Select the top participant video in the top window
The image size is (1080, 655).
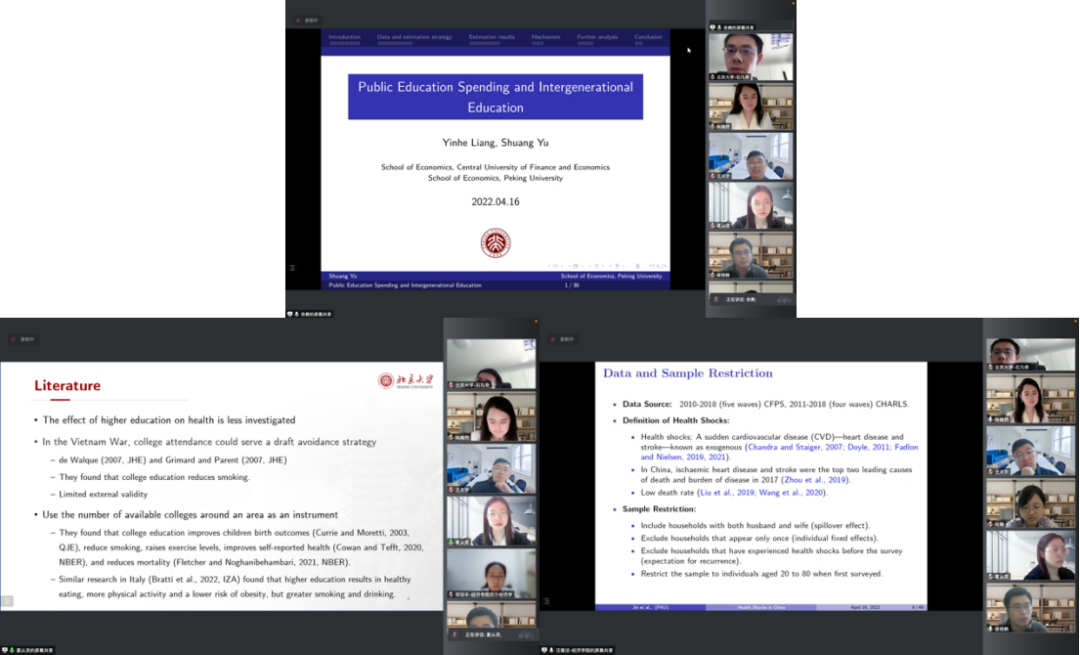[x=750, y=57]
